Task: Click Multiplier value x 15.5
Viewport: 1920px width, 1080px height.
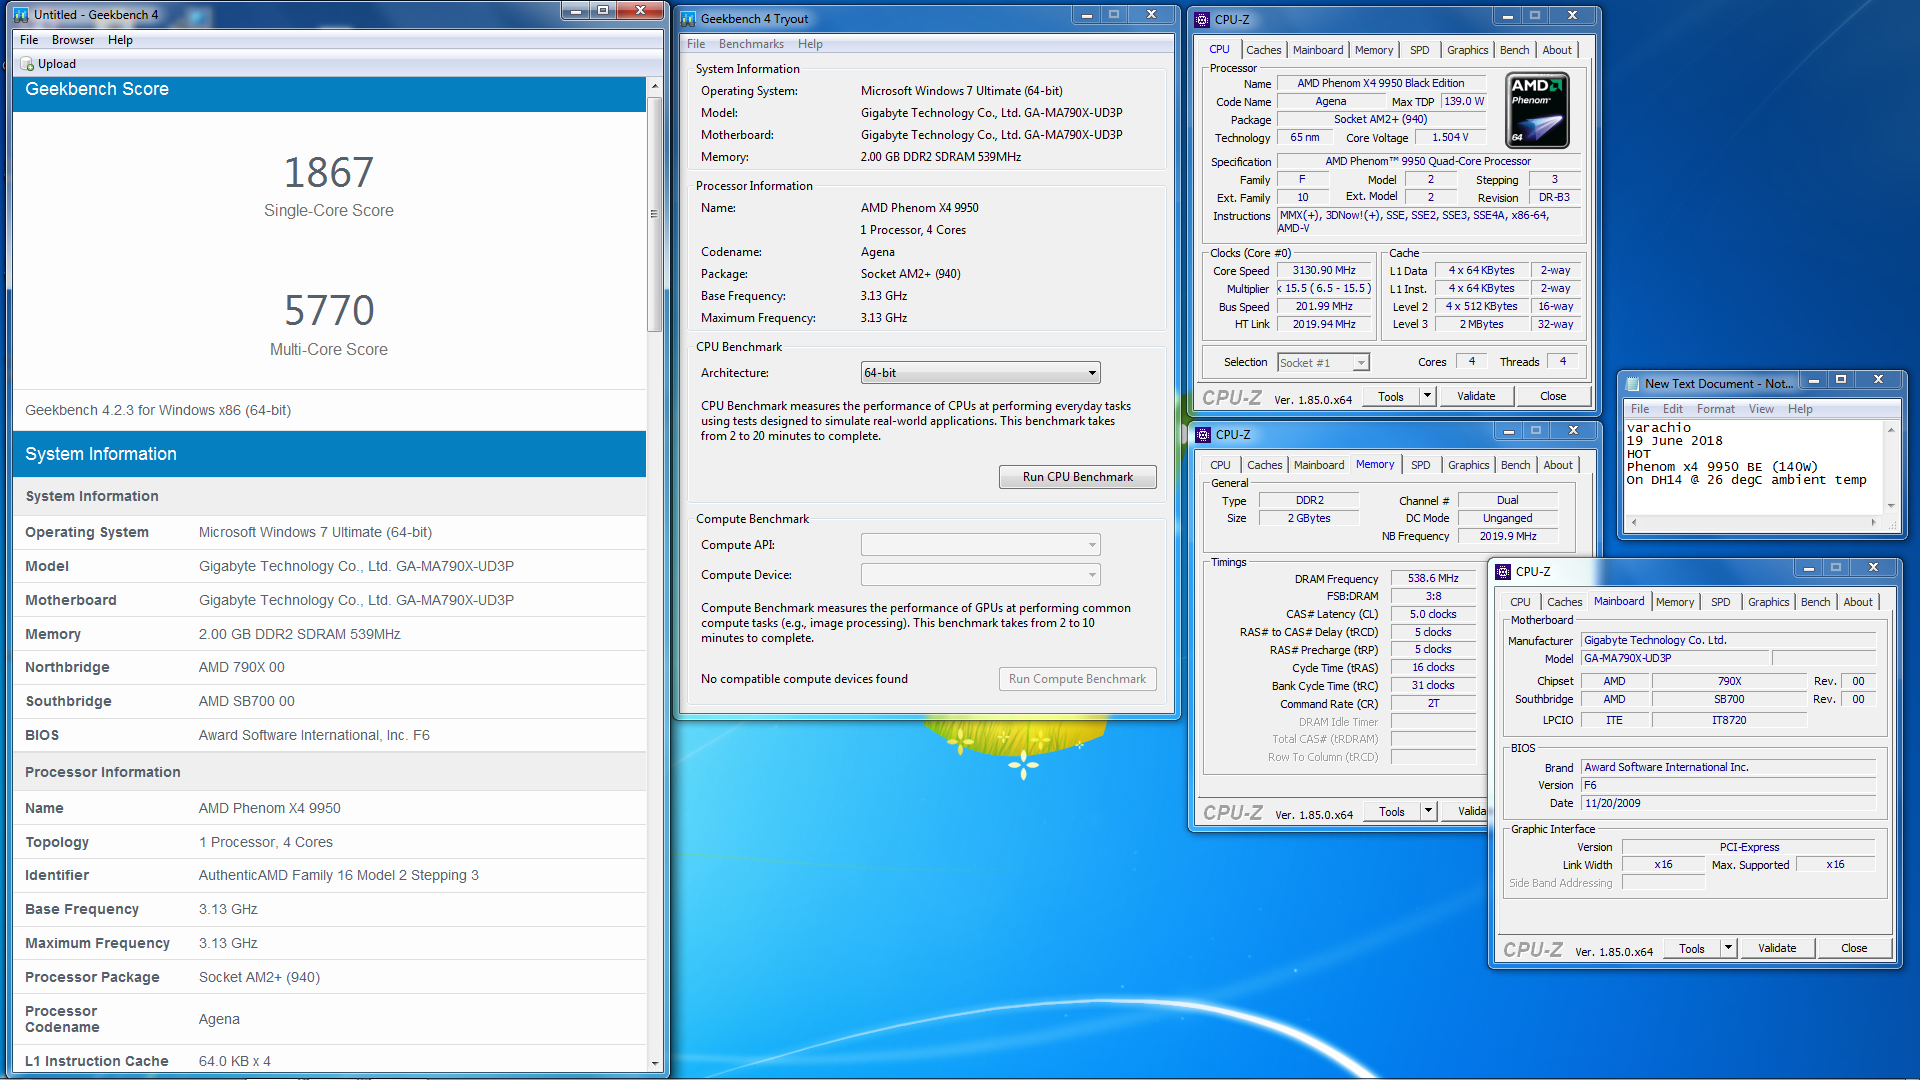Action: tap(1323, 288)
